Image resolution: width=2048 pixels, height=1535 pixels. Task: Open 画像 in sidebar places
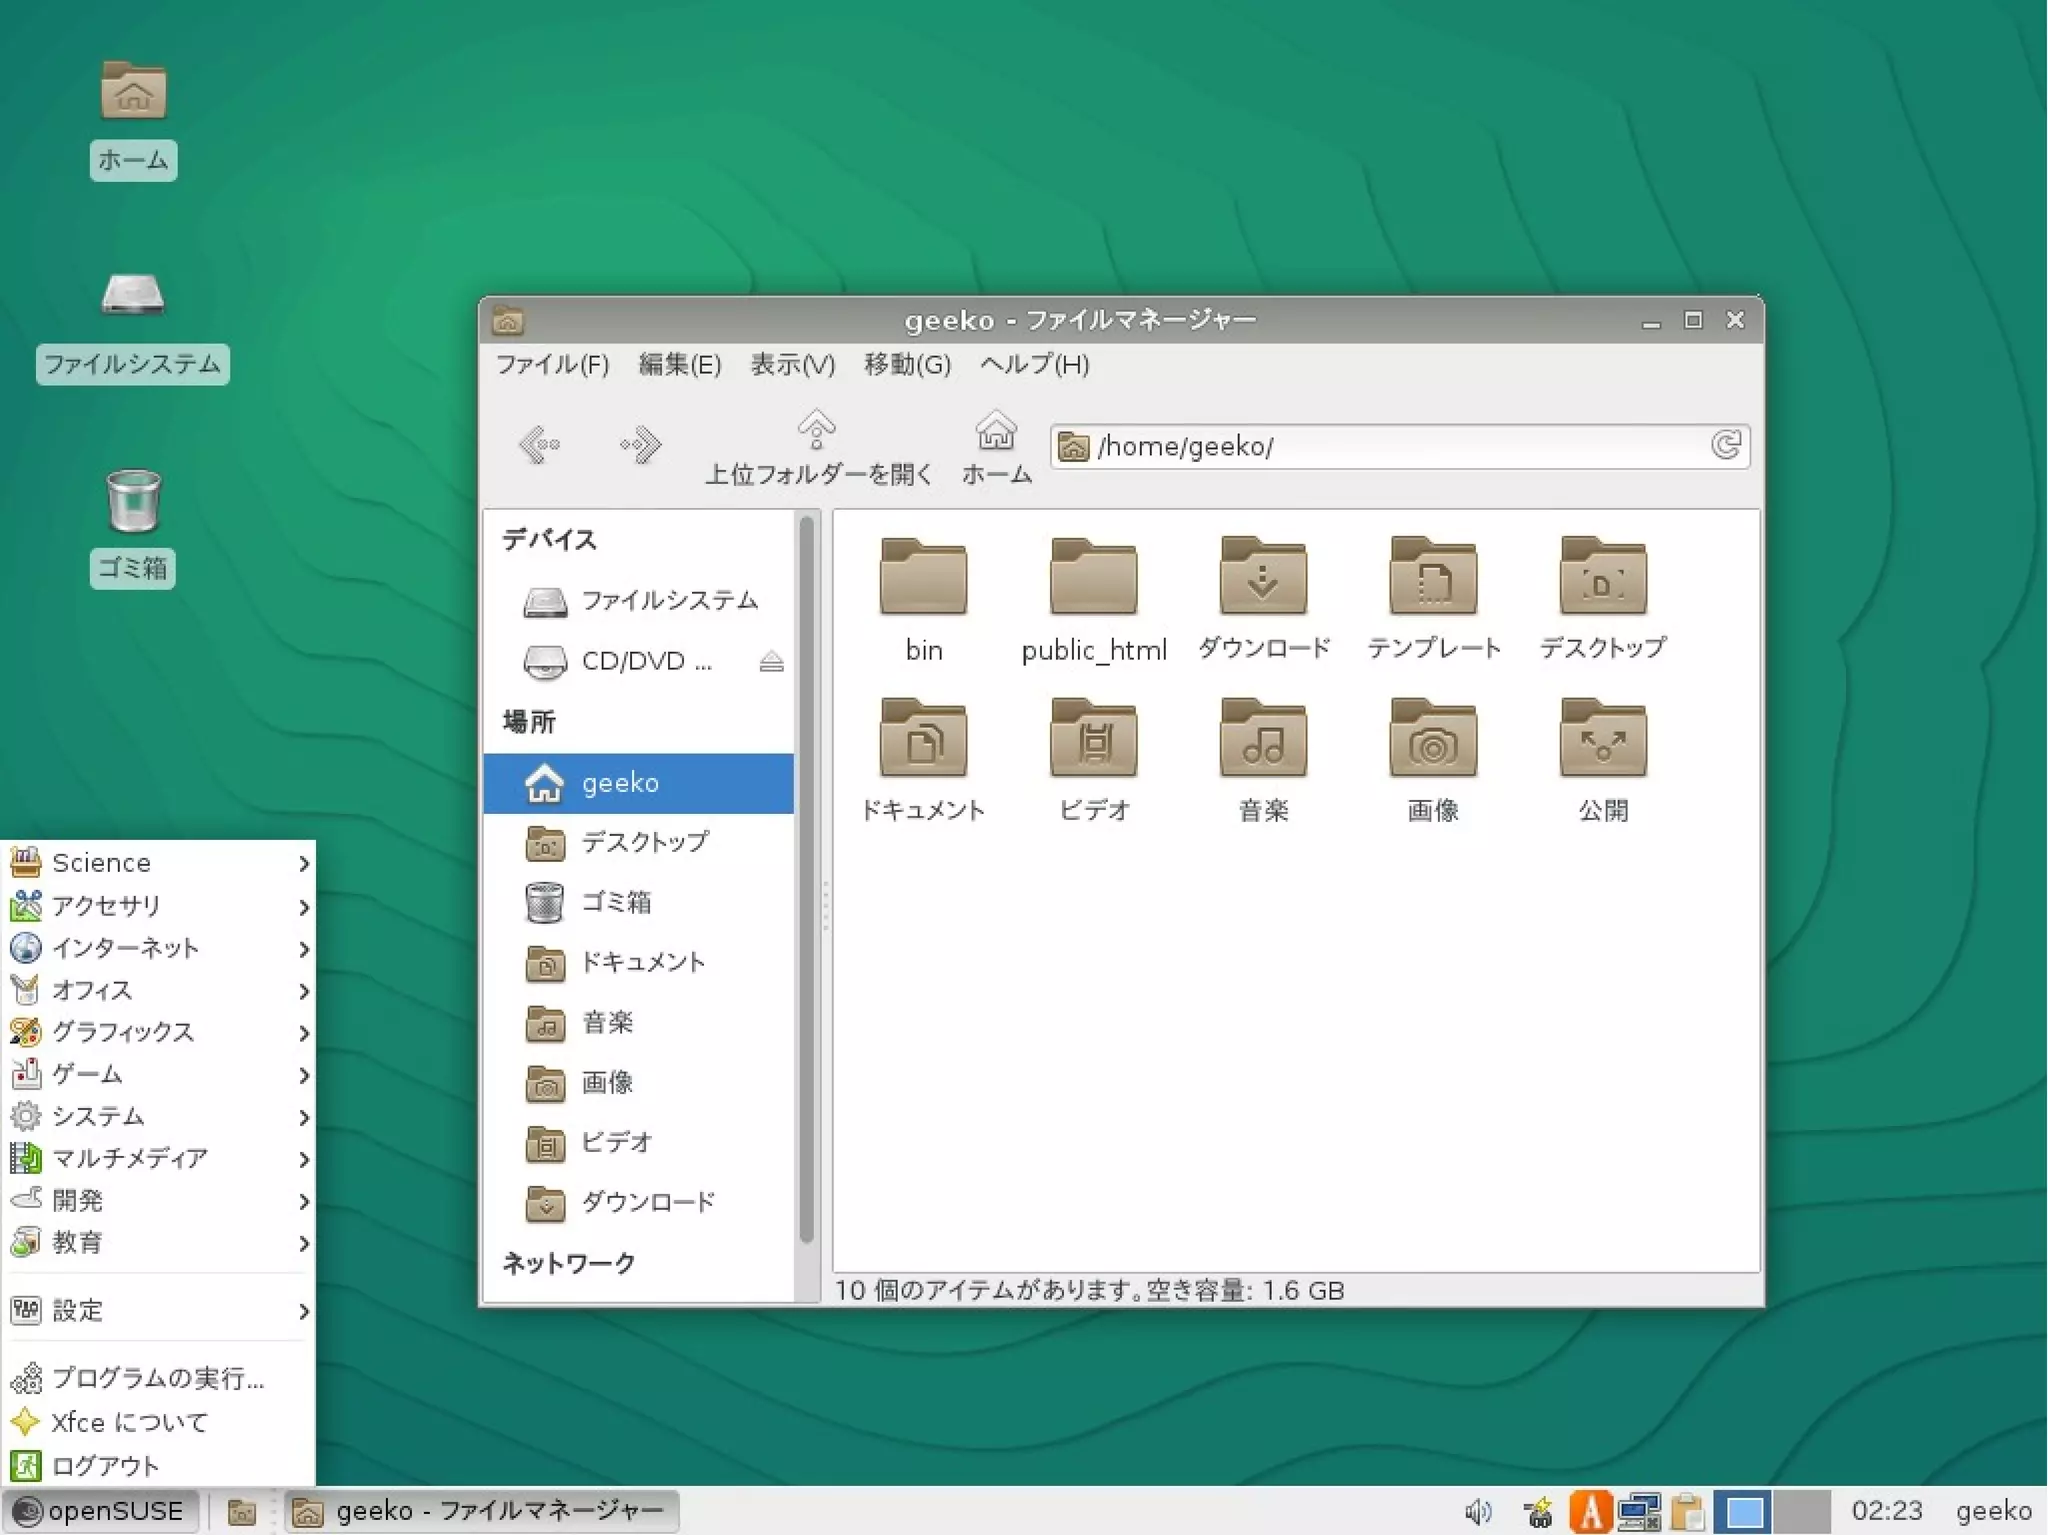pos(639,1083)
